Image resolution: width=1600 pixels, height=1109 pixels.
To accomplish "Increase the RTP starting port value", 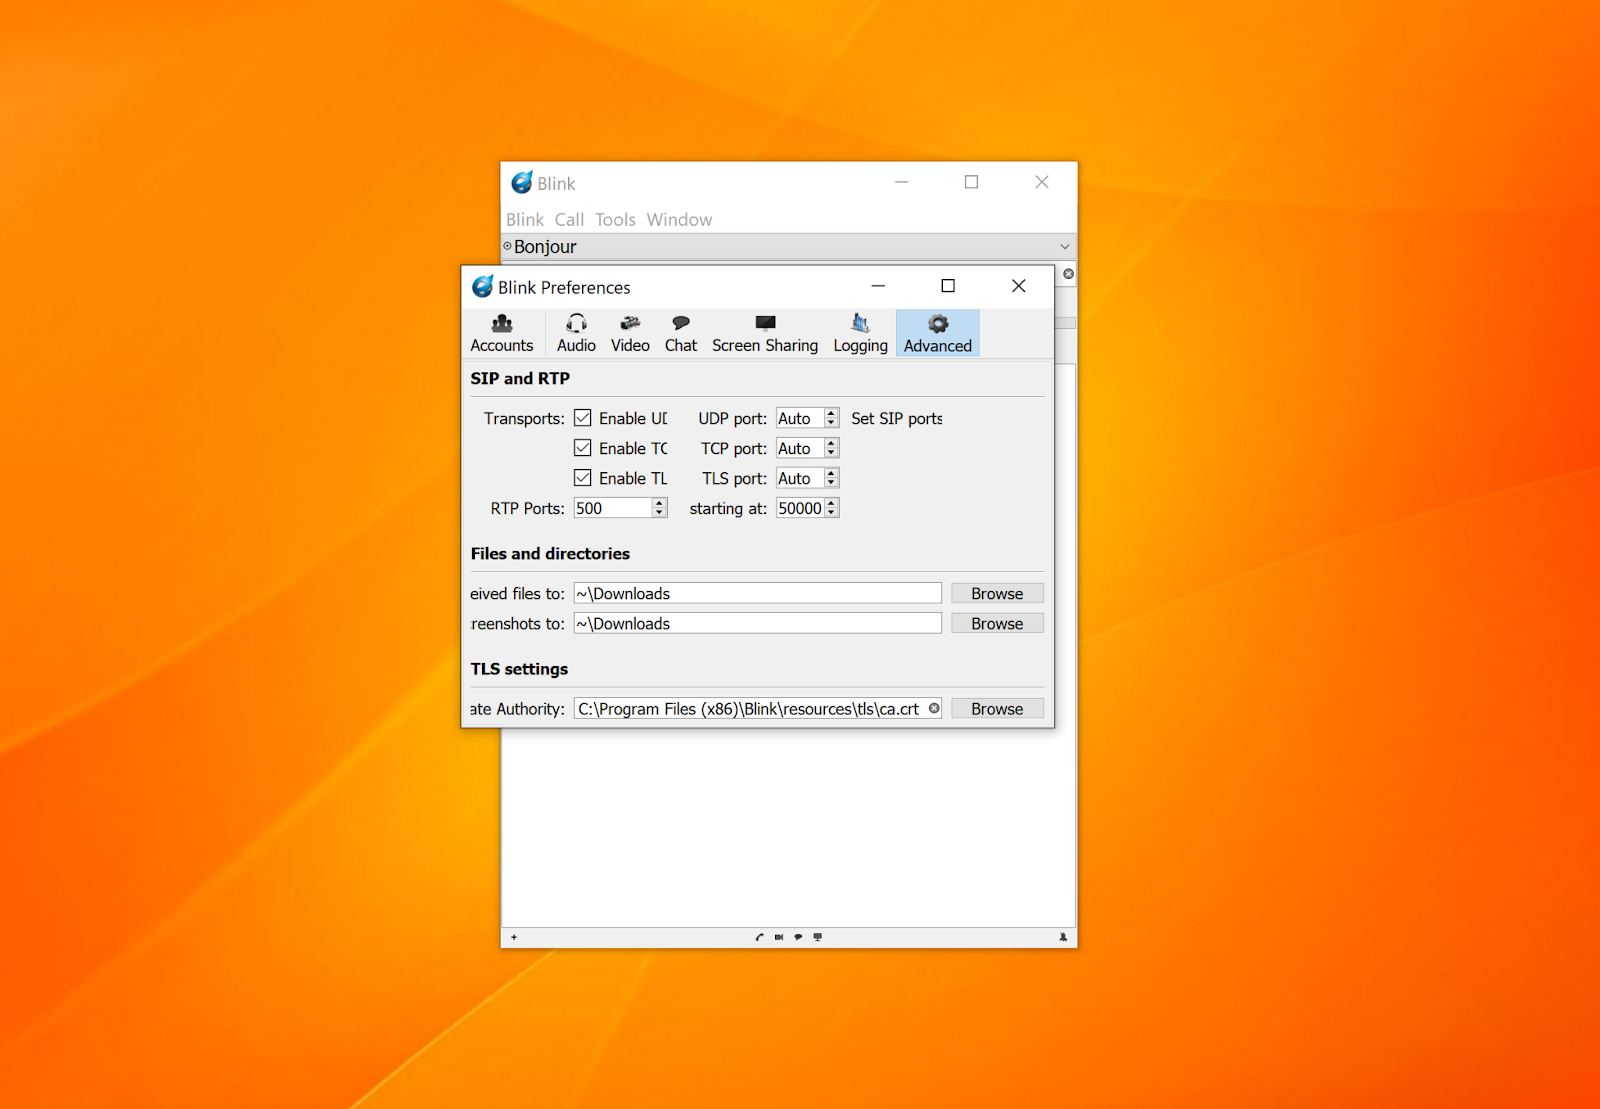I will (x=831, y=503).
